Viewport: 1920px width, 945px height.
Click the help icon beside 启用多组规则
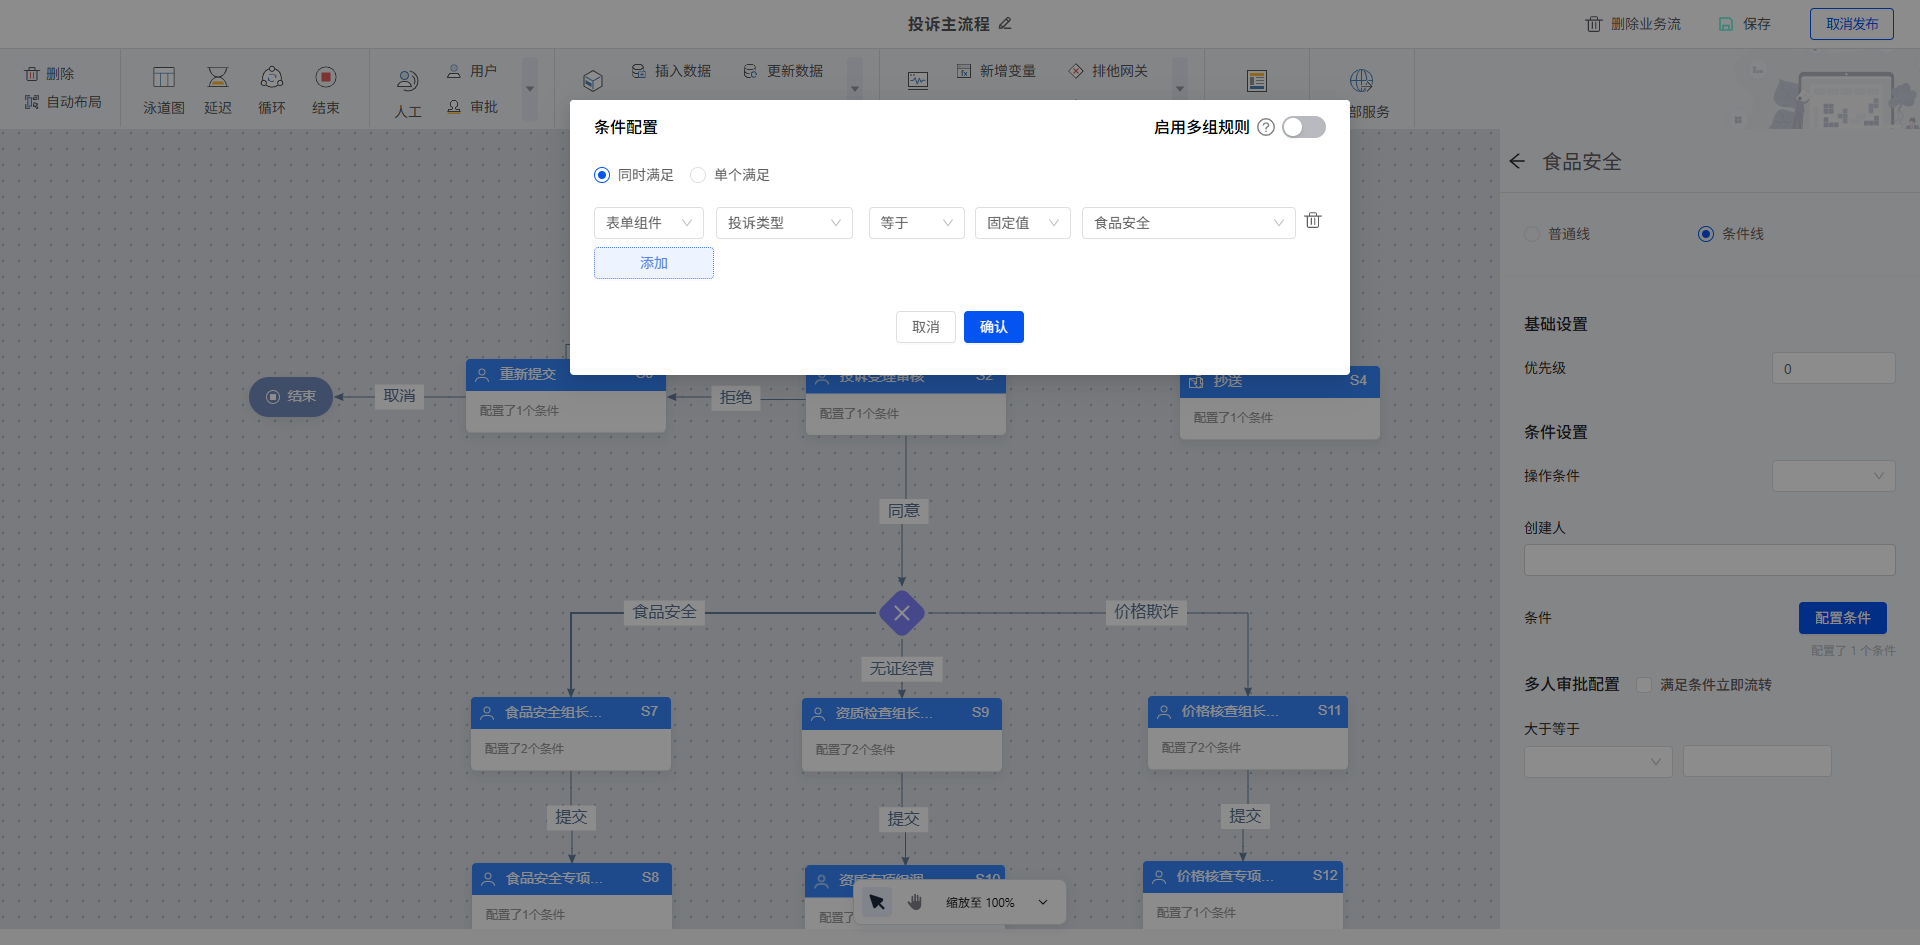(x=1266, y=127)
